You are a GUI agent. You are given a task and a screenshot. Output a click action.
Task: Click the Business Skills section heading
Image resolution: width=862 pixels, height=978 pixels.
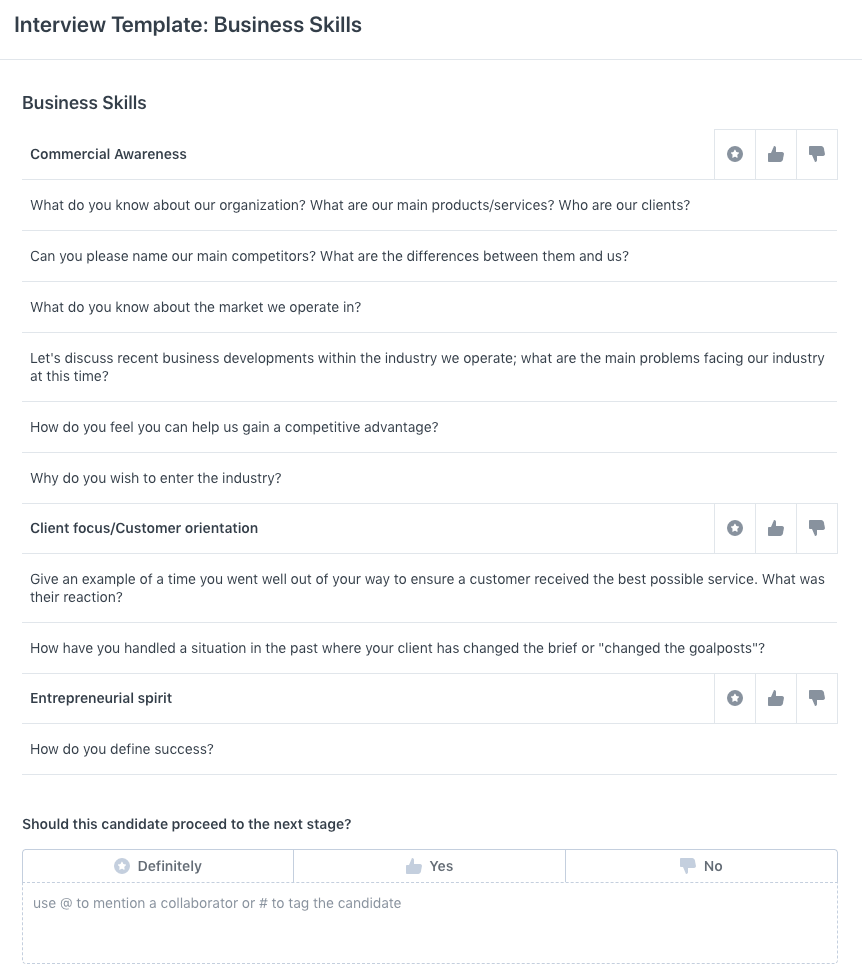(x=84, y=103)
